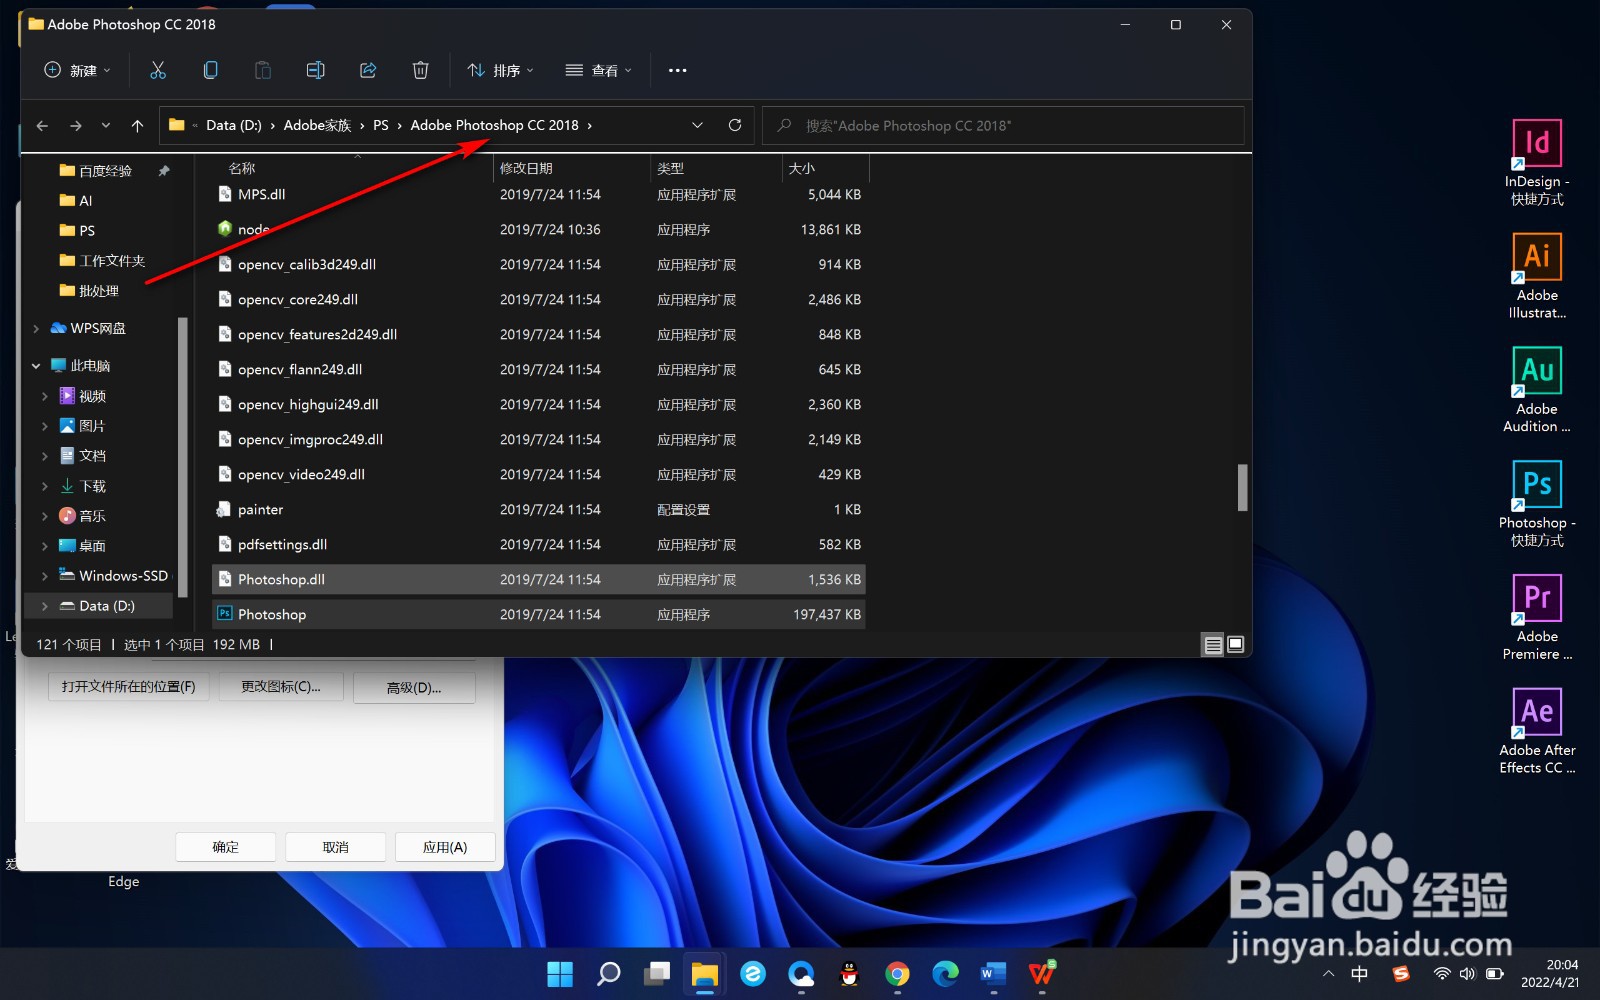This screenshot has width=1600, height=1000.
Task: Select MPS.dll in the file list
Action: (x=538, y=194)
